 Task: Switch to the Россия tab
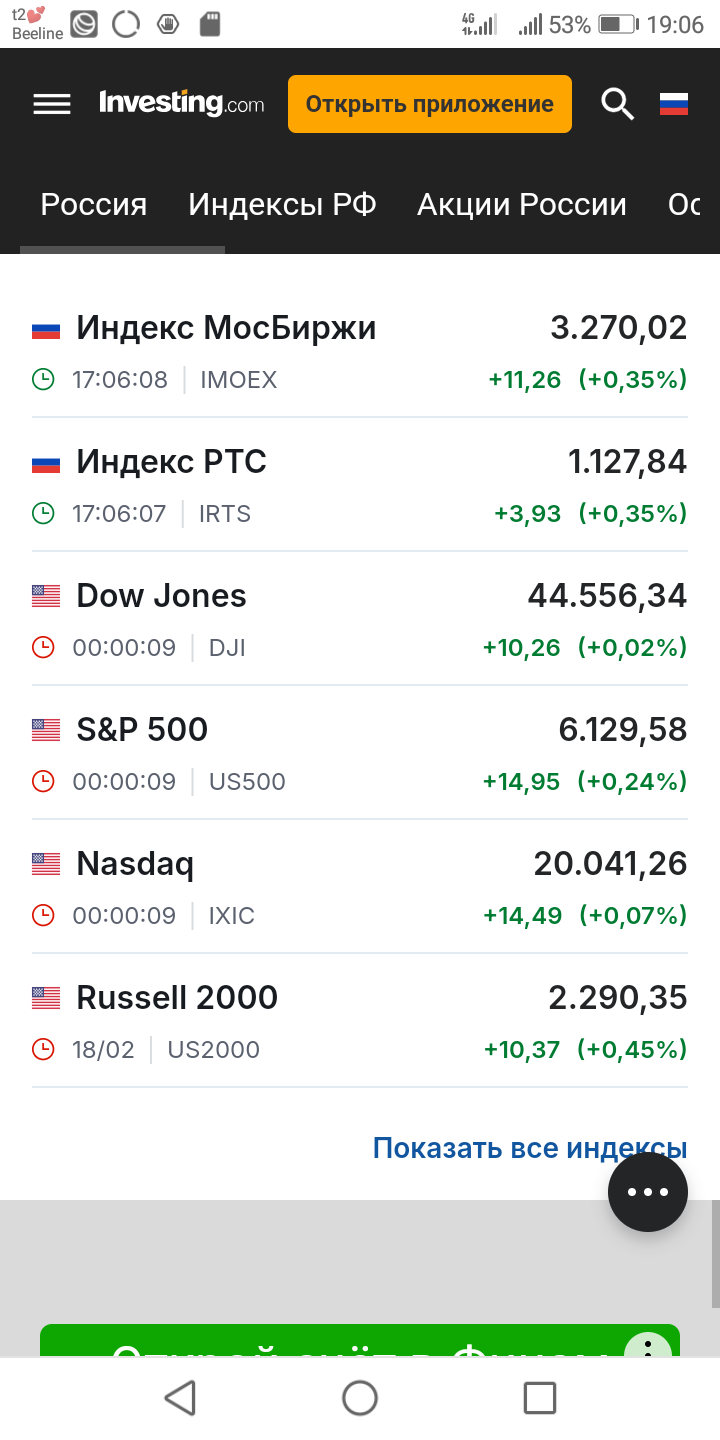[94, 205]
